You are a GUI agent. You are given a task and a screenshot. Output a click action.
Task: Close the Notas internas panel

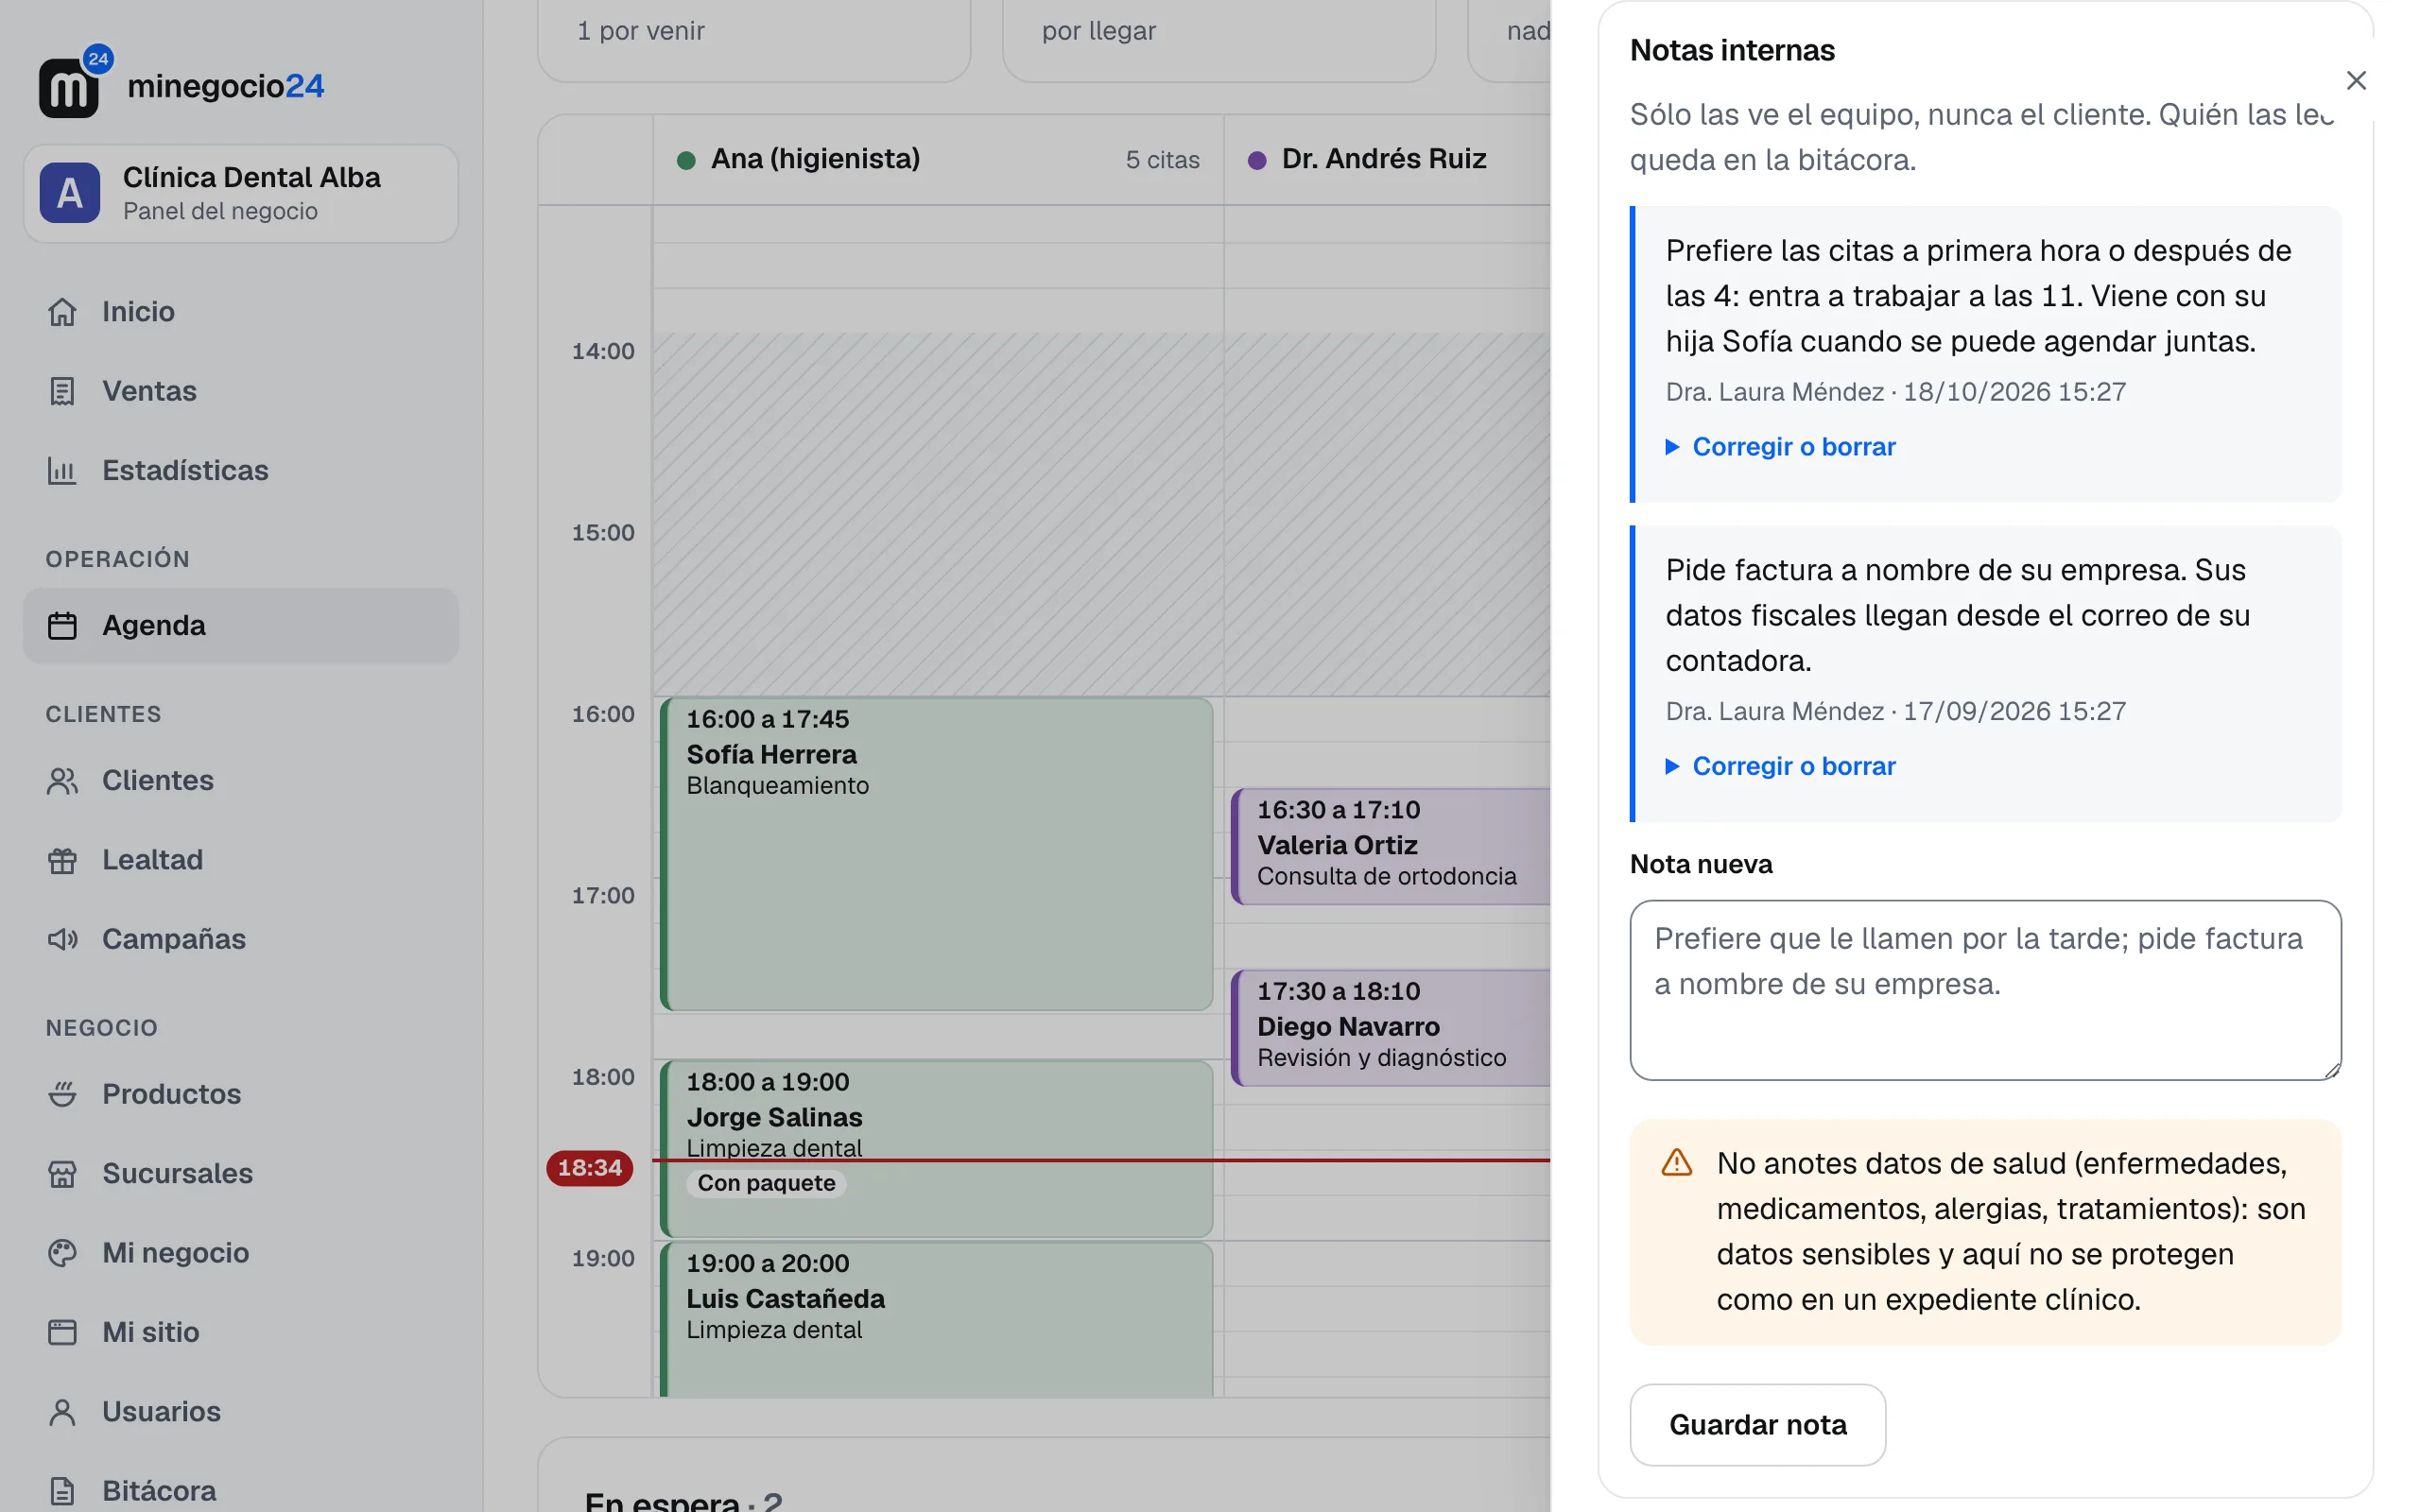pos(2356,80)
